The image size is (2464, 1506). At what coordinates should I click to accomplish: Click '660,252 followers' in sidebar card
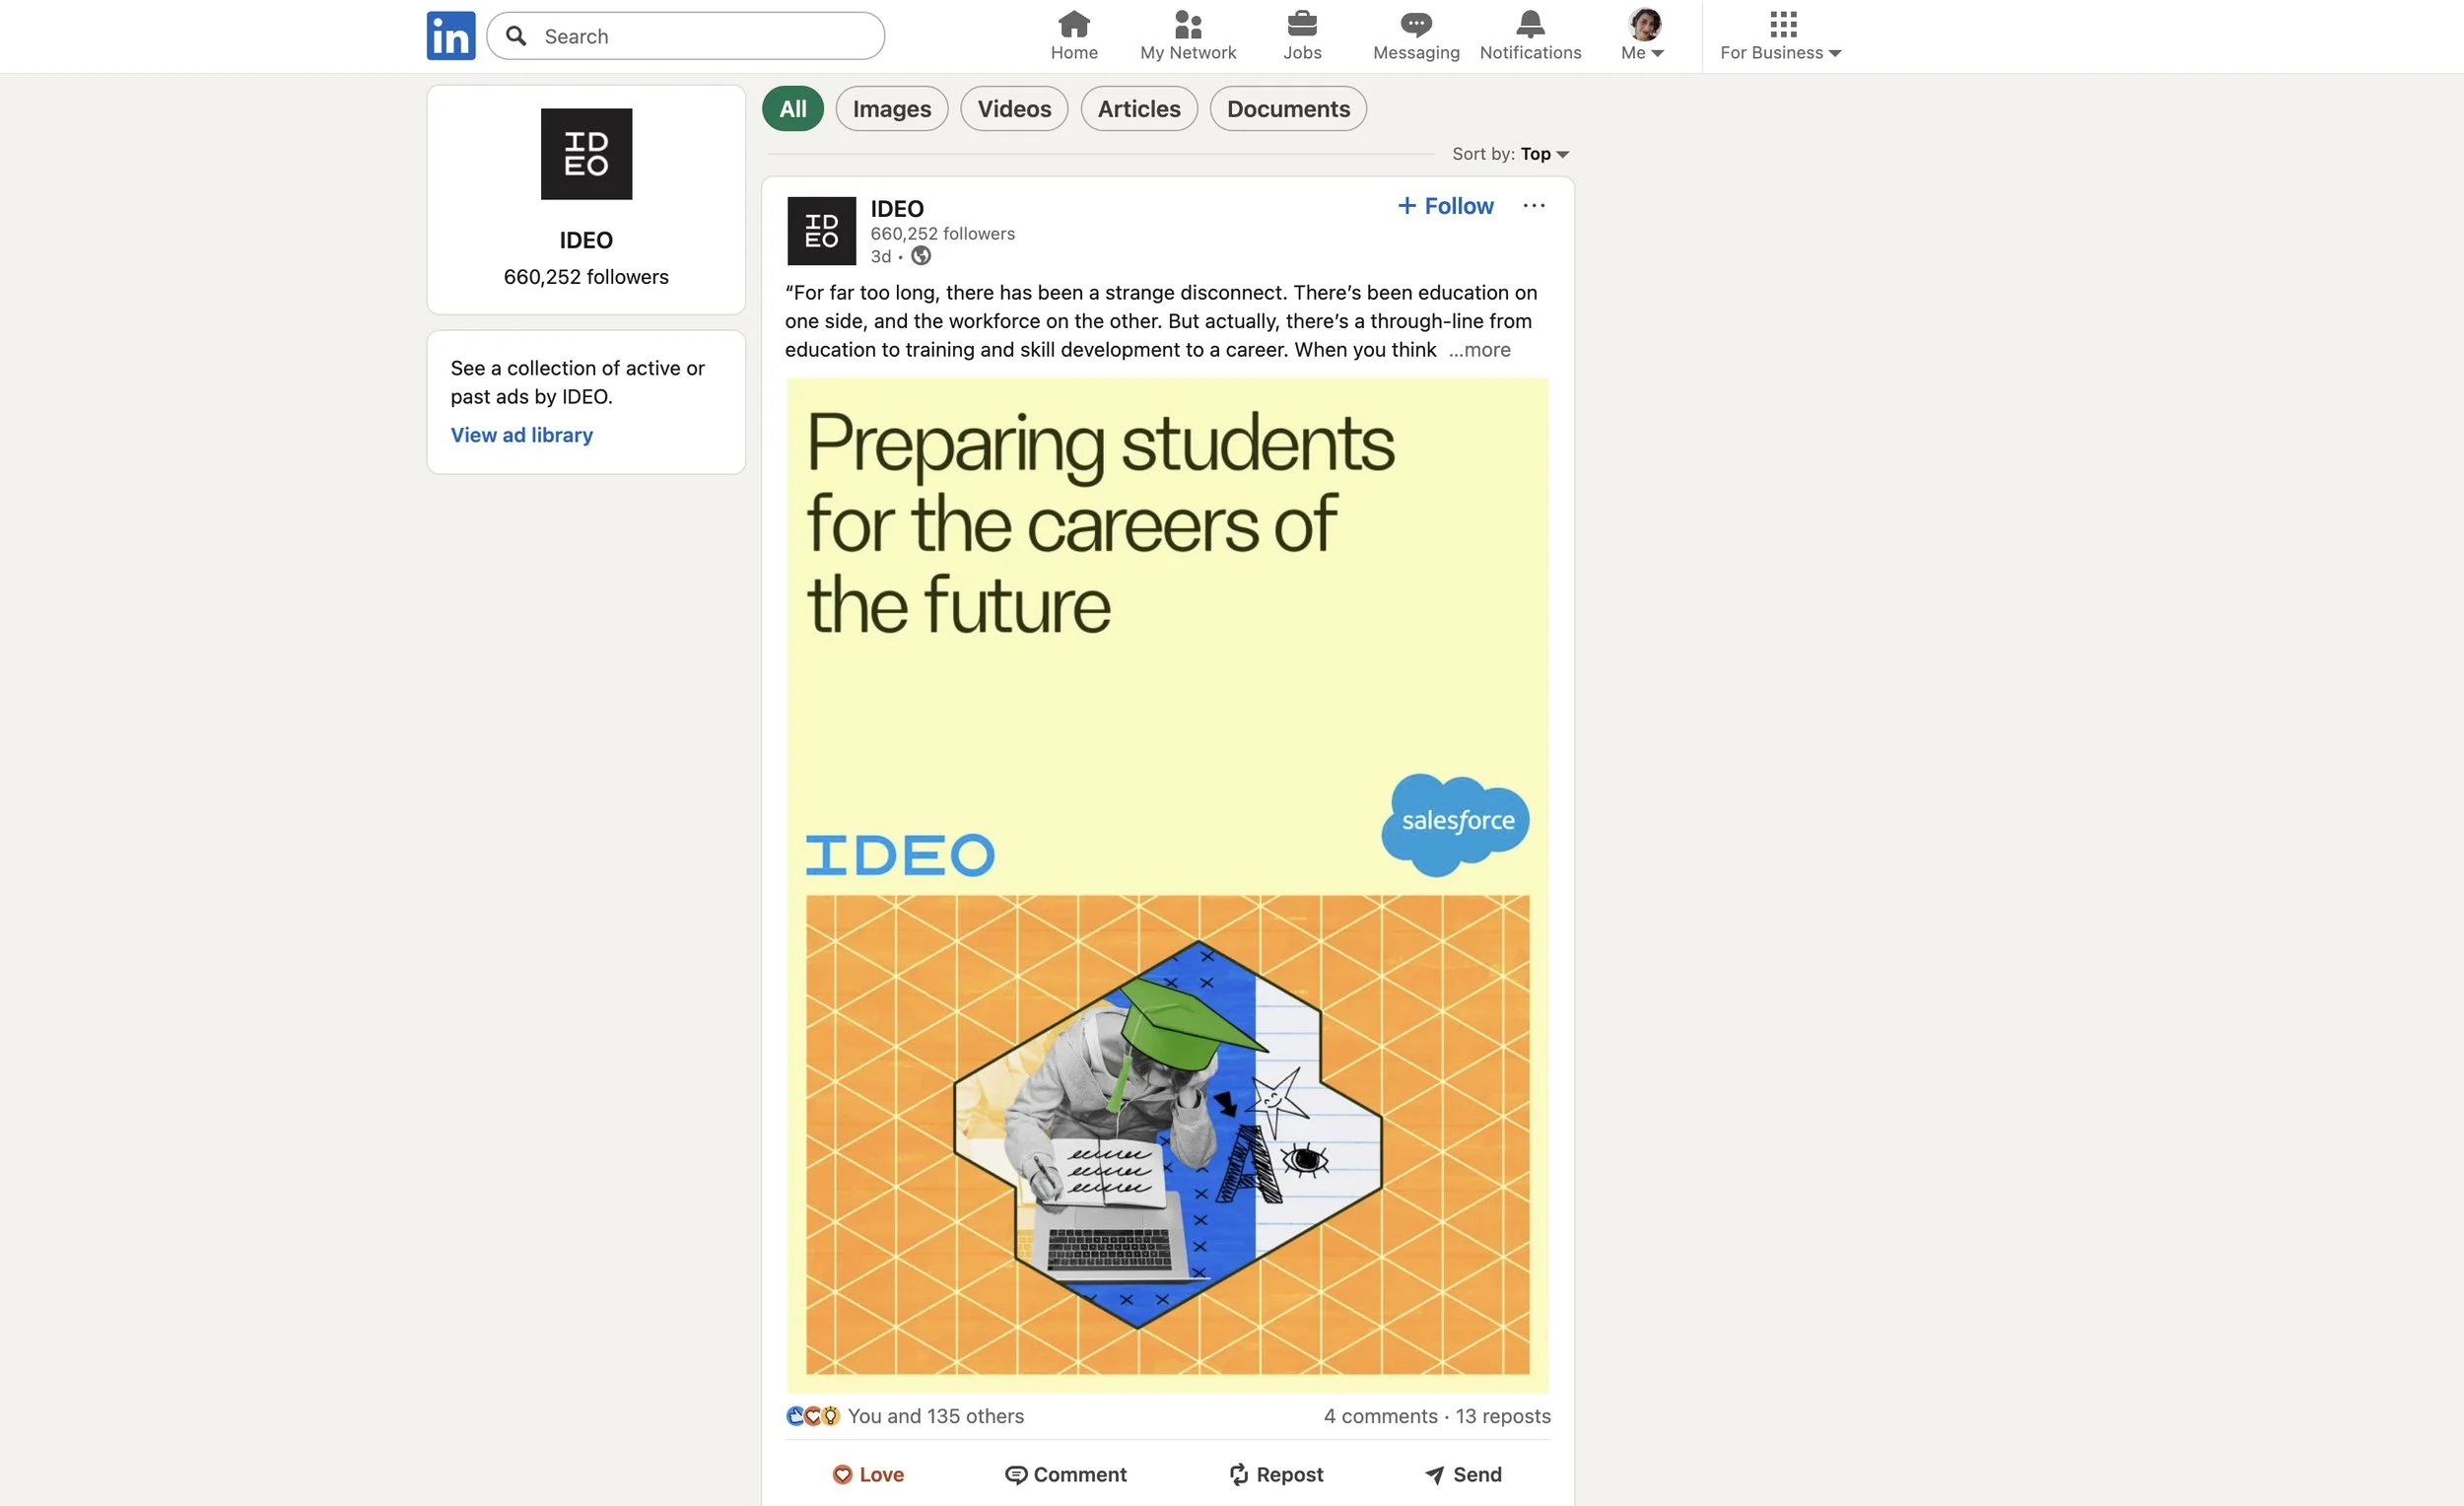click(586, 277)
